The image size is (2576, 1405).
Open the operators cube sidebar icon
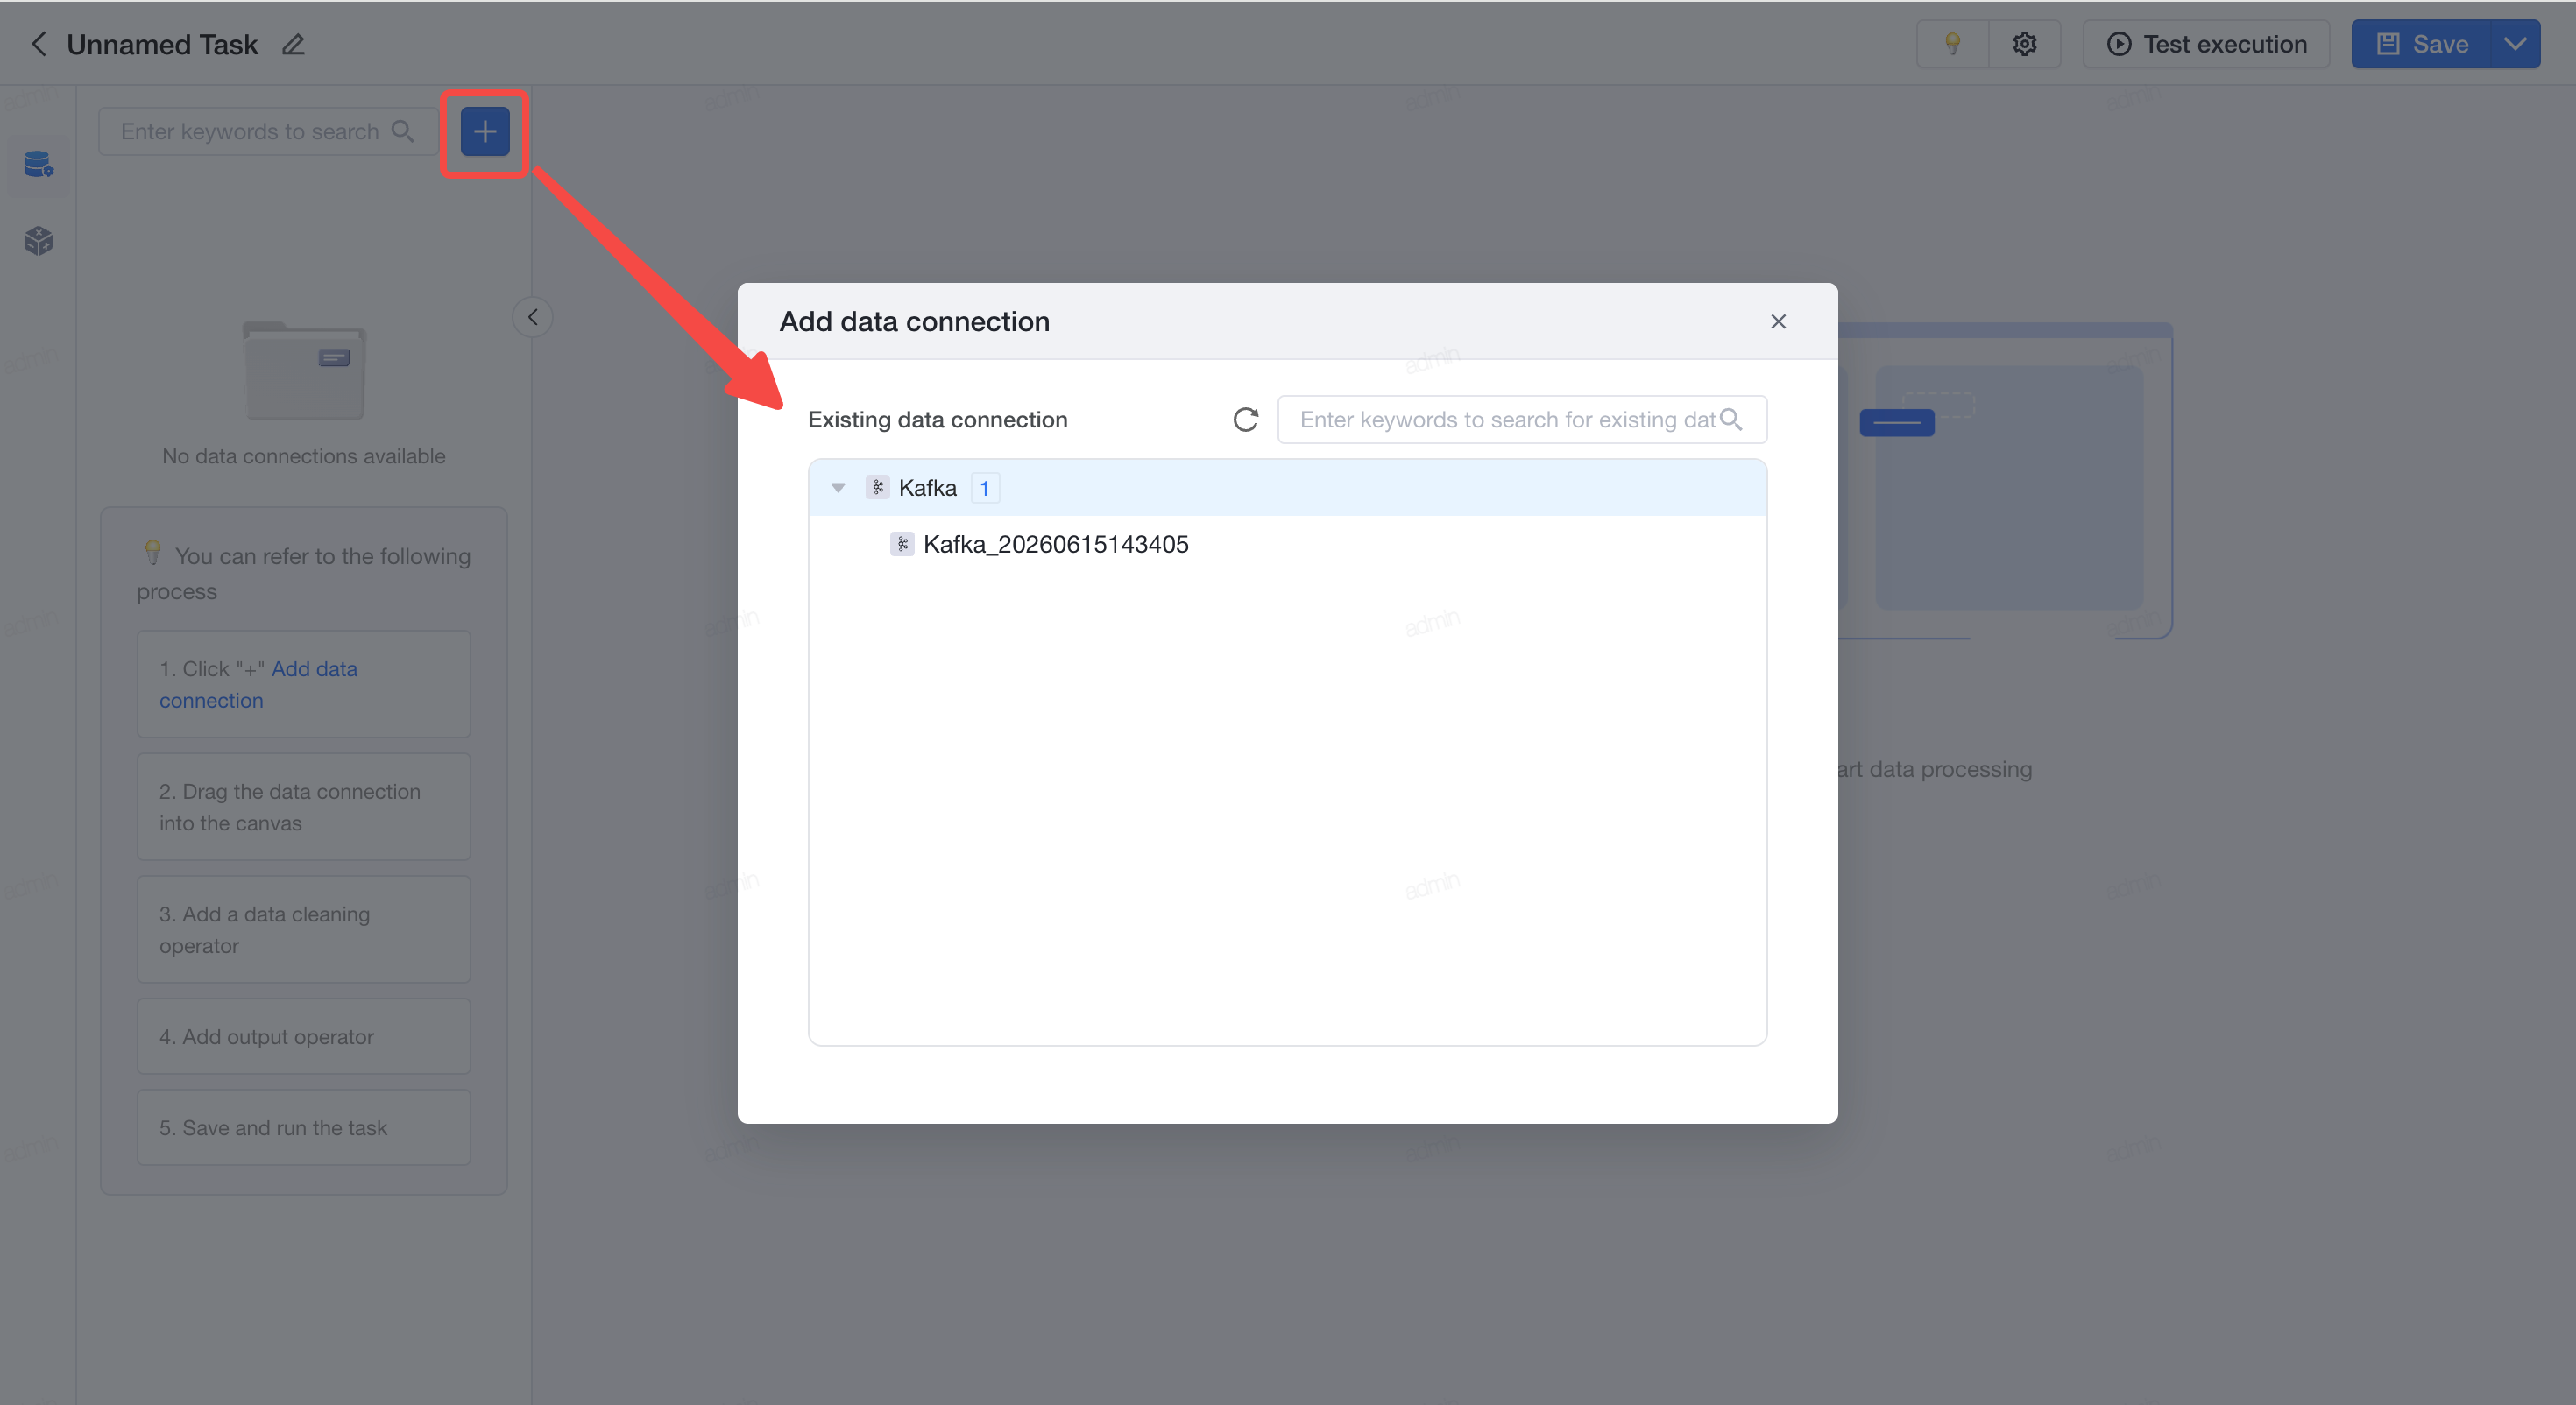[38, 240]
